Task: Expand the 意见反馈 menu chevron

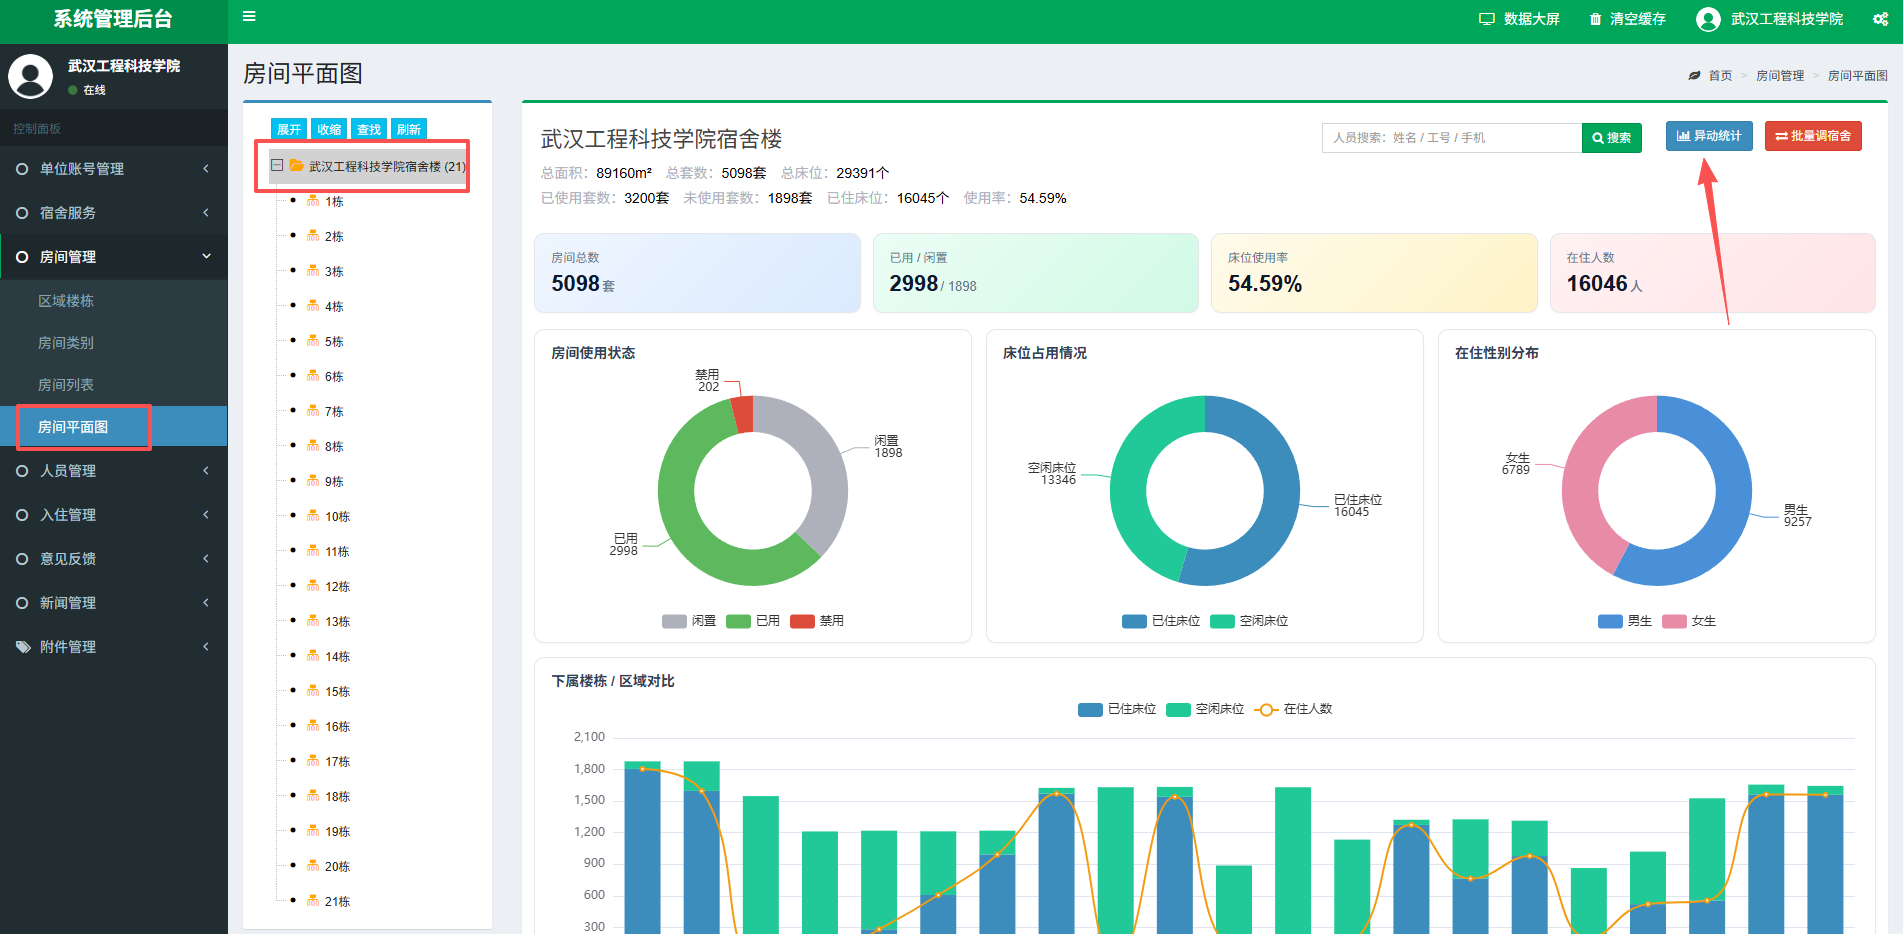Action: [x=206, y=559]
